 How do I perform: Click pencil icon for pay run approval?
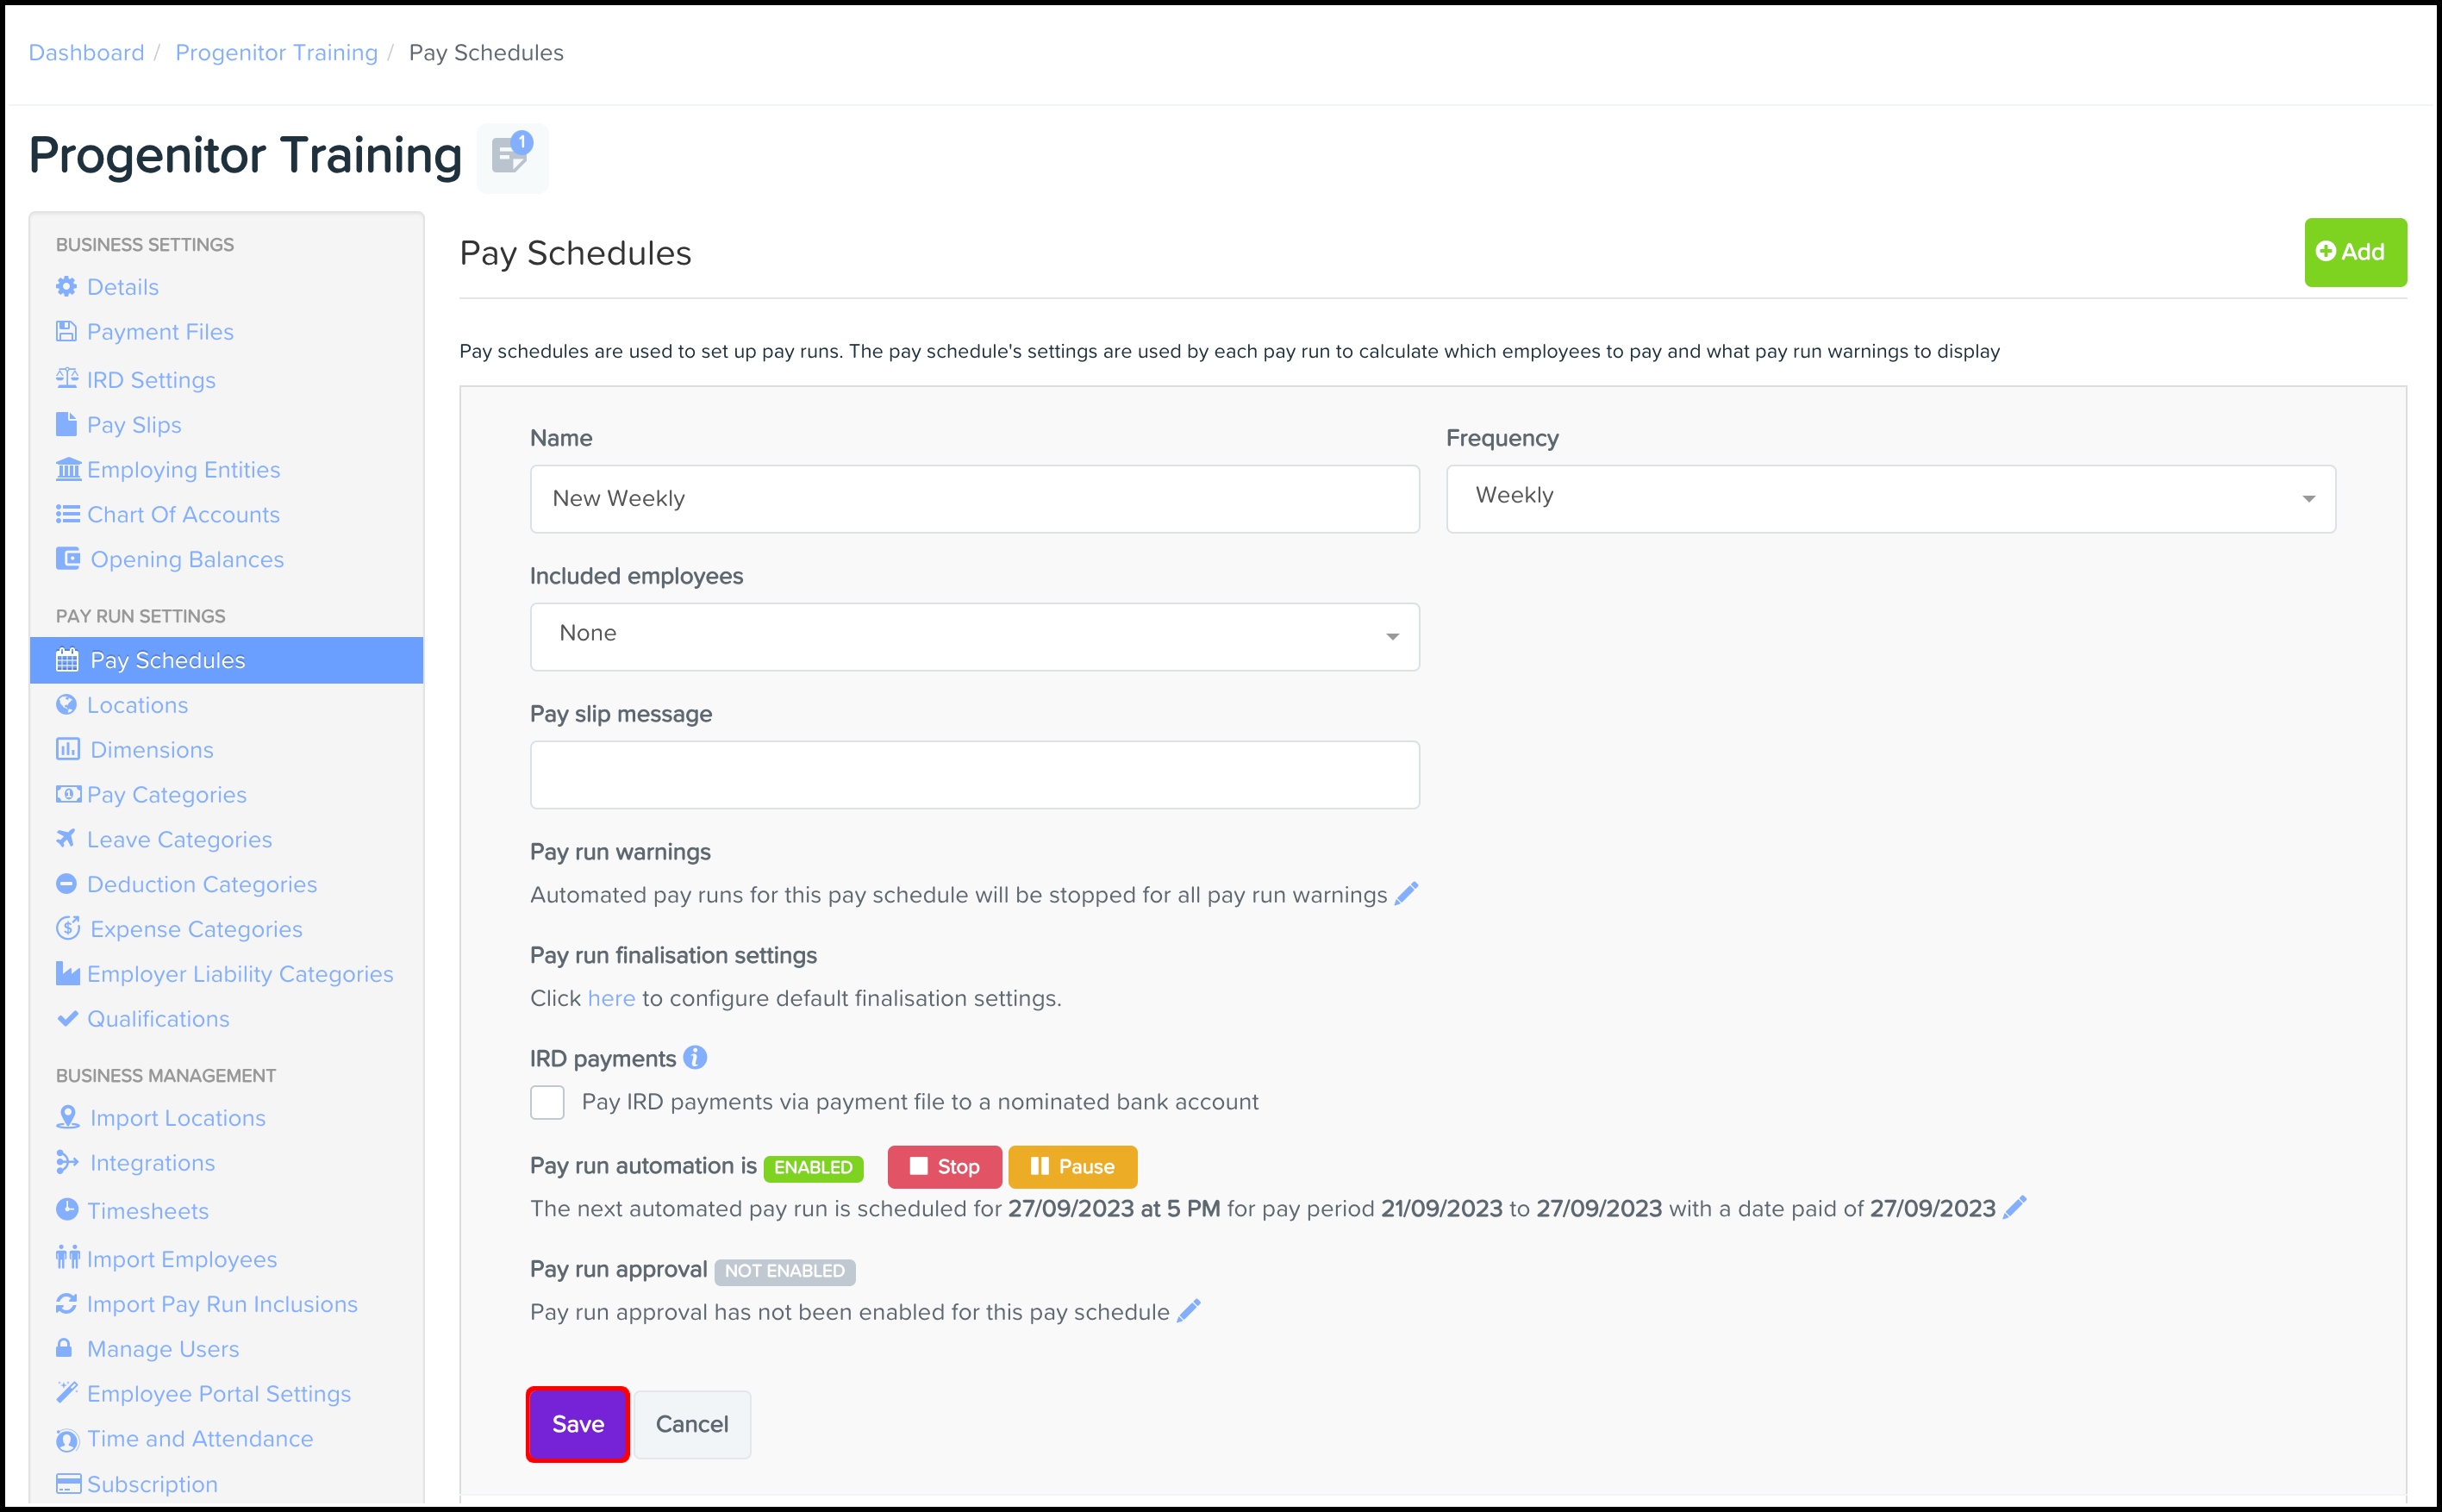pyautogui.click(x=1188, y=1311)
